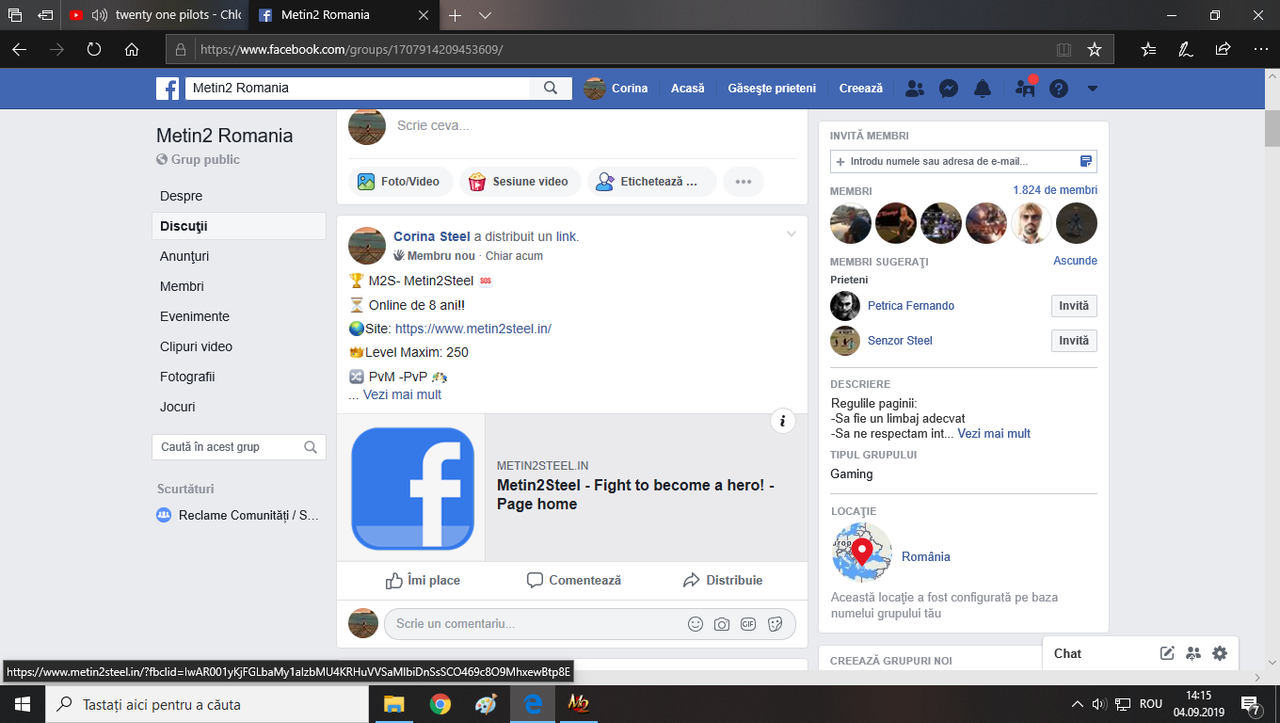Insert emoji in comment box
This screenshot has height=723, width=1280.
click(x=695, y=624)
